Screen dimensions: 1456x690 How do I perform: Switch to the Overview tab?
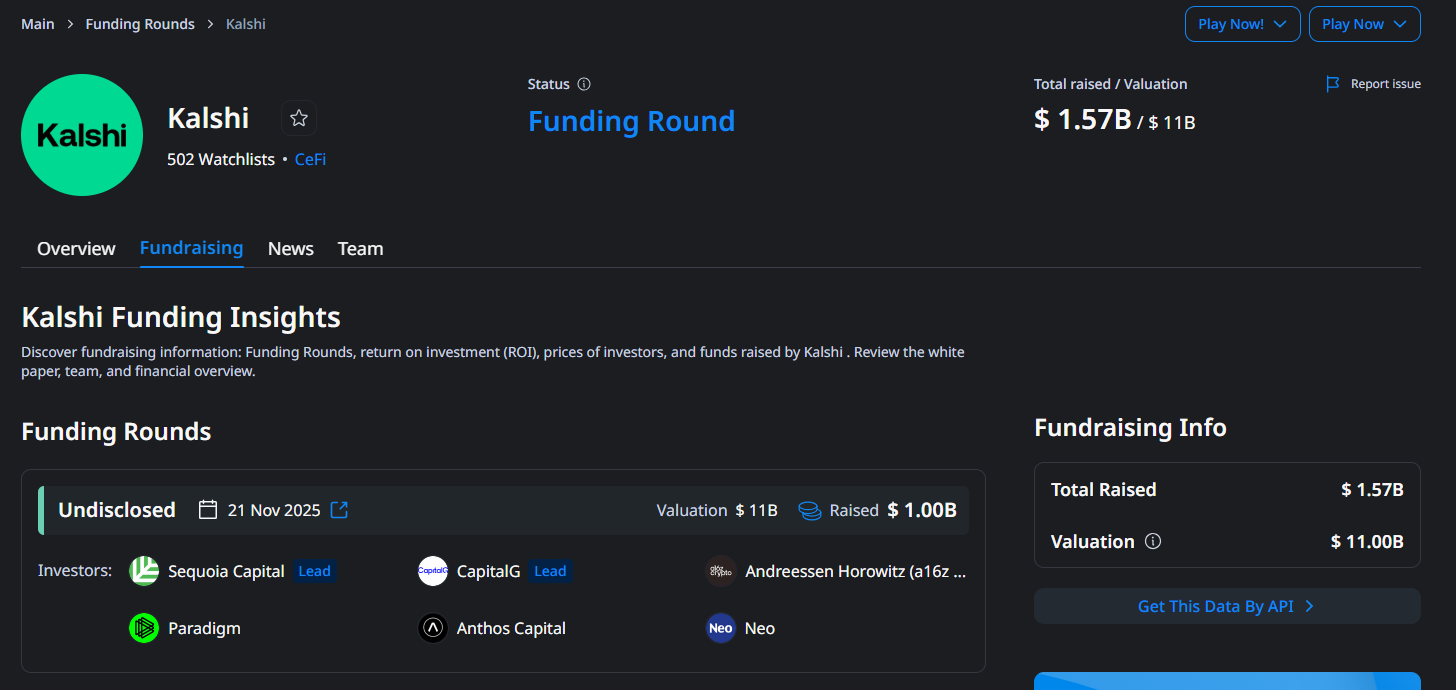tap(76, 249)
